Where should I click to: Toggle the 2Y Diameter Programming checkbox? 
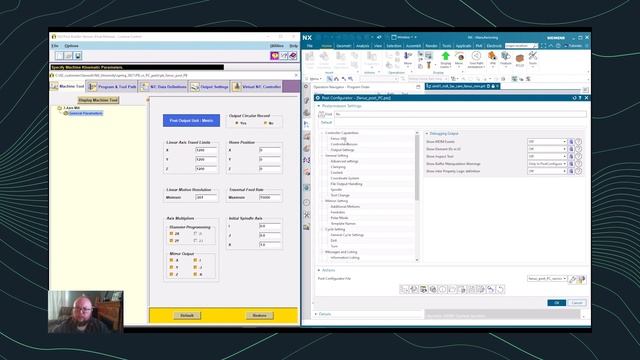pyautogui.click(x=171, y=241)
